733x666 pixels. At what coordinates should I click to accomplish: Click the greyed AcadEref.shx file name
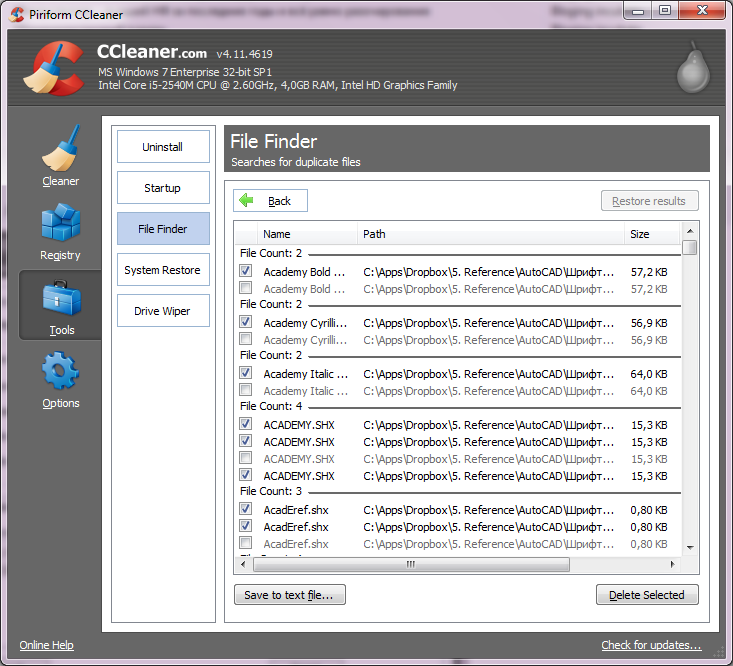pos(296,544)
